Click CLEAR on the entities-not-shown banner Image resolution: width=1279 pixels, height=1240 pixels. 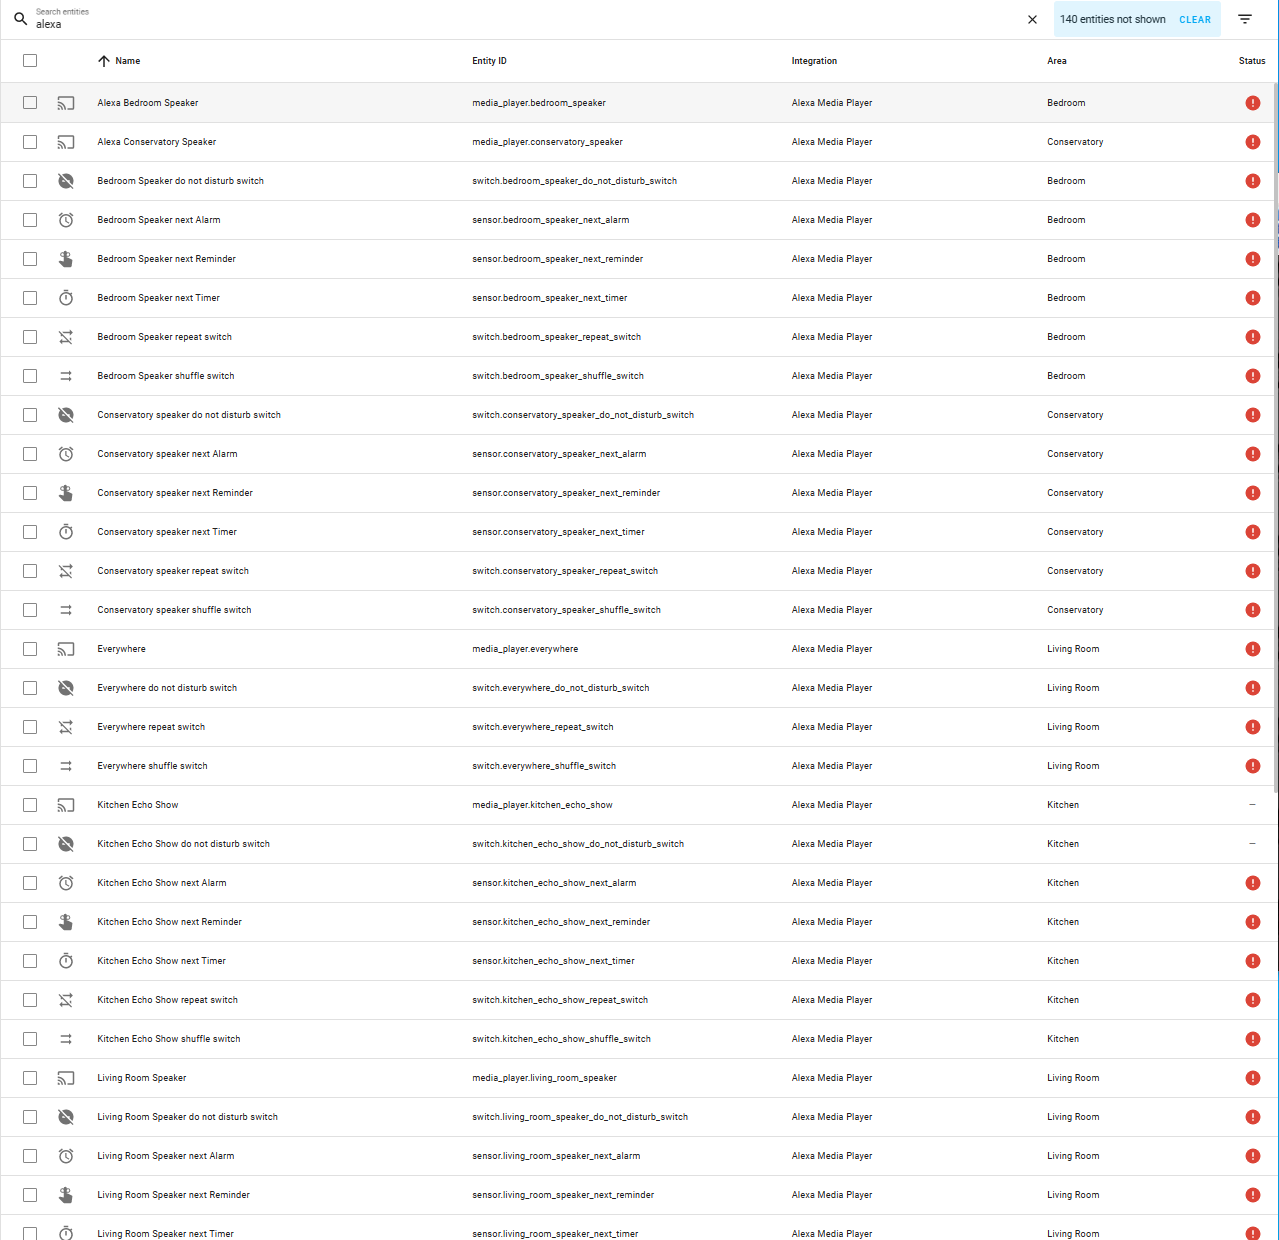[1195, 19]
